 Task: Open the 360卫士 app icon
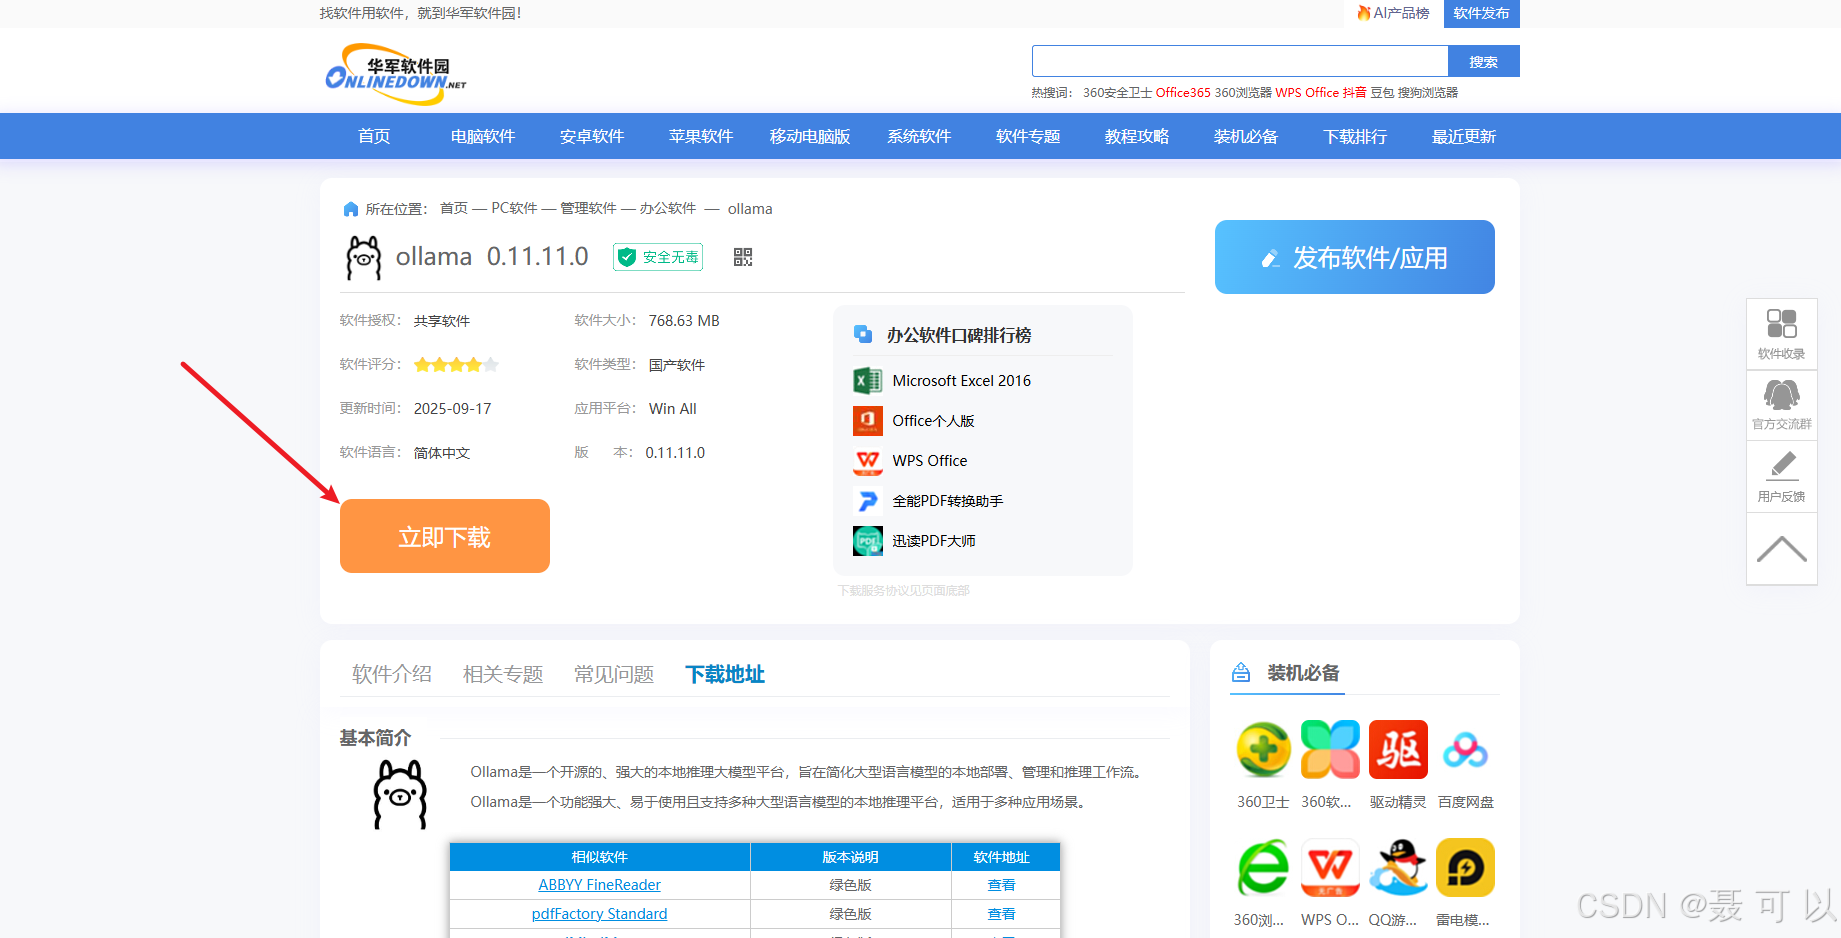[1263, 749]
